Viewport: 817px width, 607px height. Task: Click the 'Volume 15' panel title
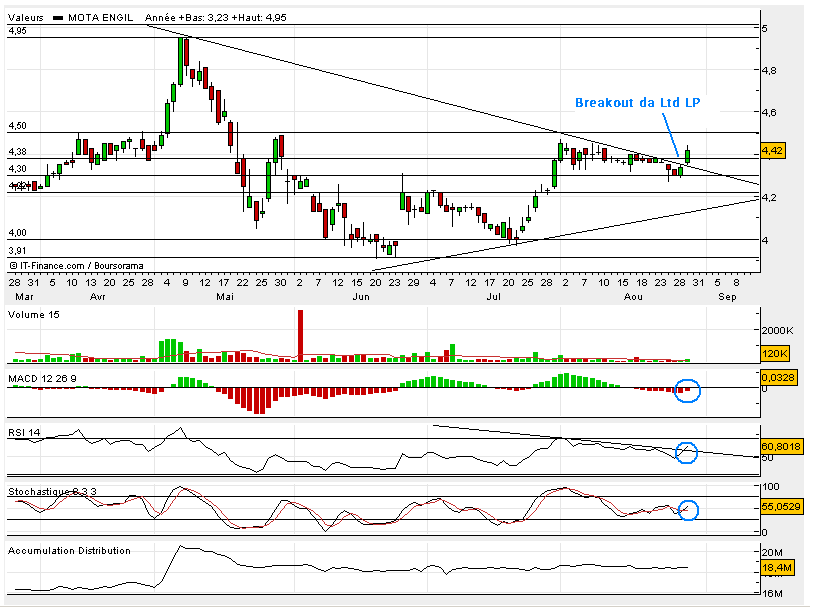tap(34, 315)
